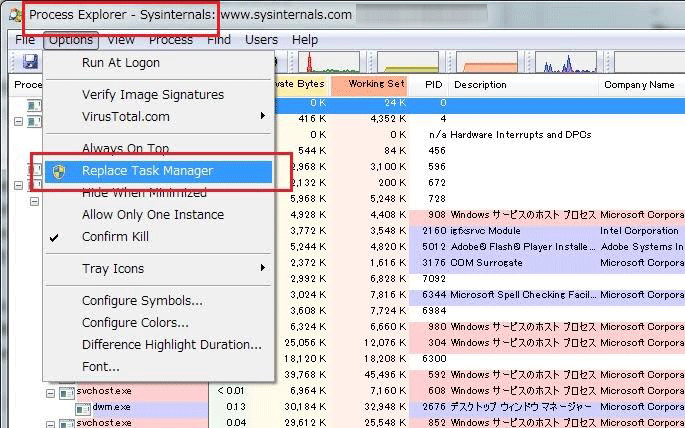Image resolution: width=685 pixels, height=428 pixels.
Task: Click working set value 45,496 K
Action: (x=385, y=375)
